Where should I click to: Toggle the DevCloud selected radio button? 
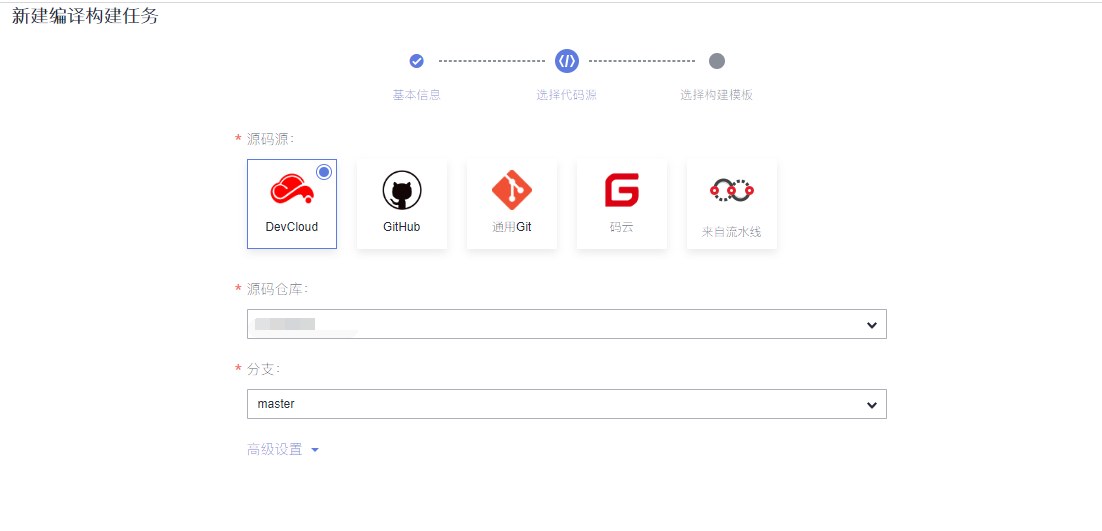pos(324,172)
